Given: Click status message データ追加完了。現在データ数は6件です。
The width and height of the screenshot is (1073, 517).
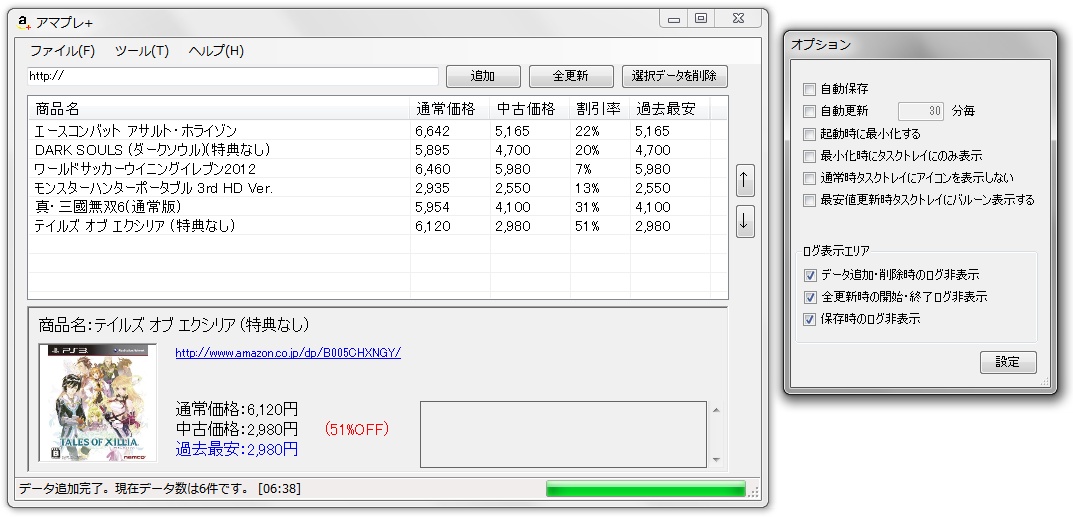Looking at the screenshot, I should (135, 489).
